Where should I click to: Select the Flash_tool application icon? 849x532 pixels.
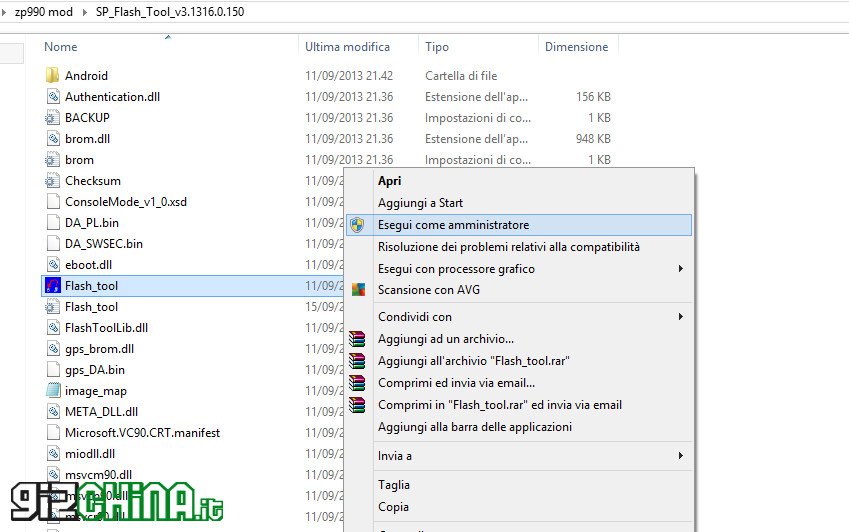(x=53, y=286)
